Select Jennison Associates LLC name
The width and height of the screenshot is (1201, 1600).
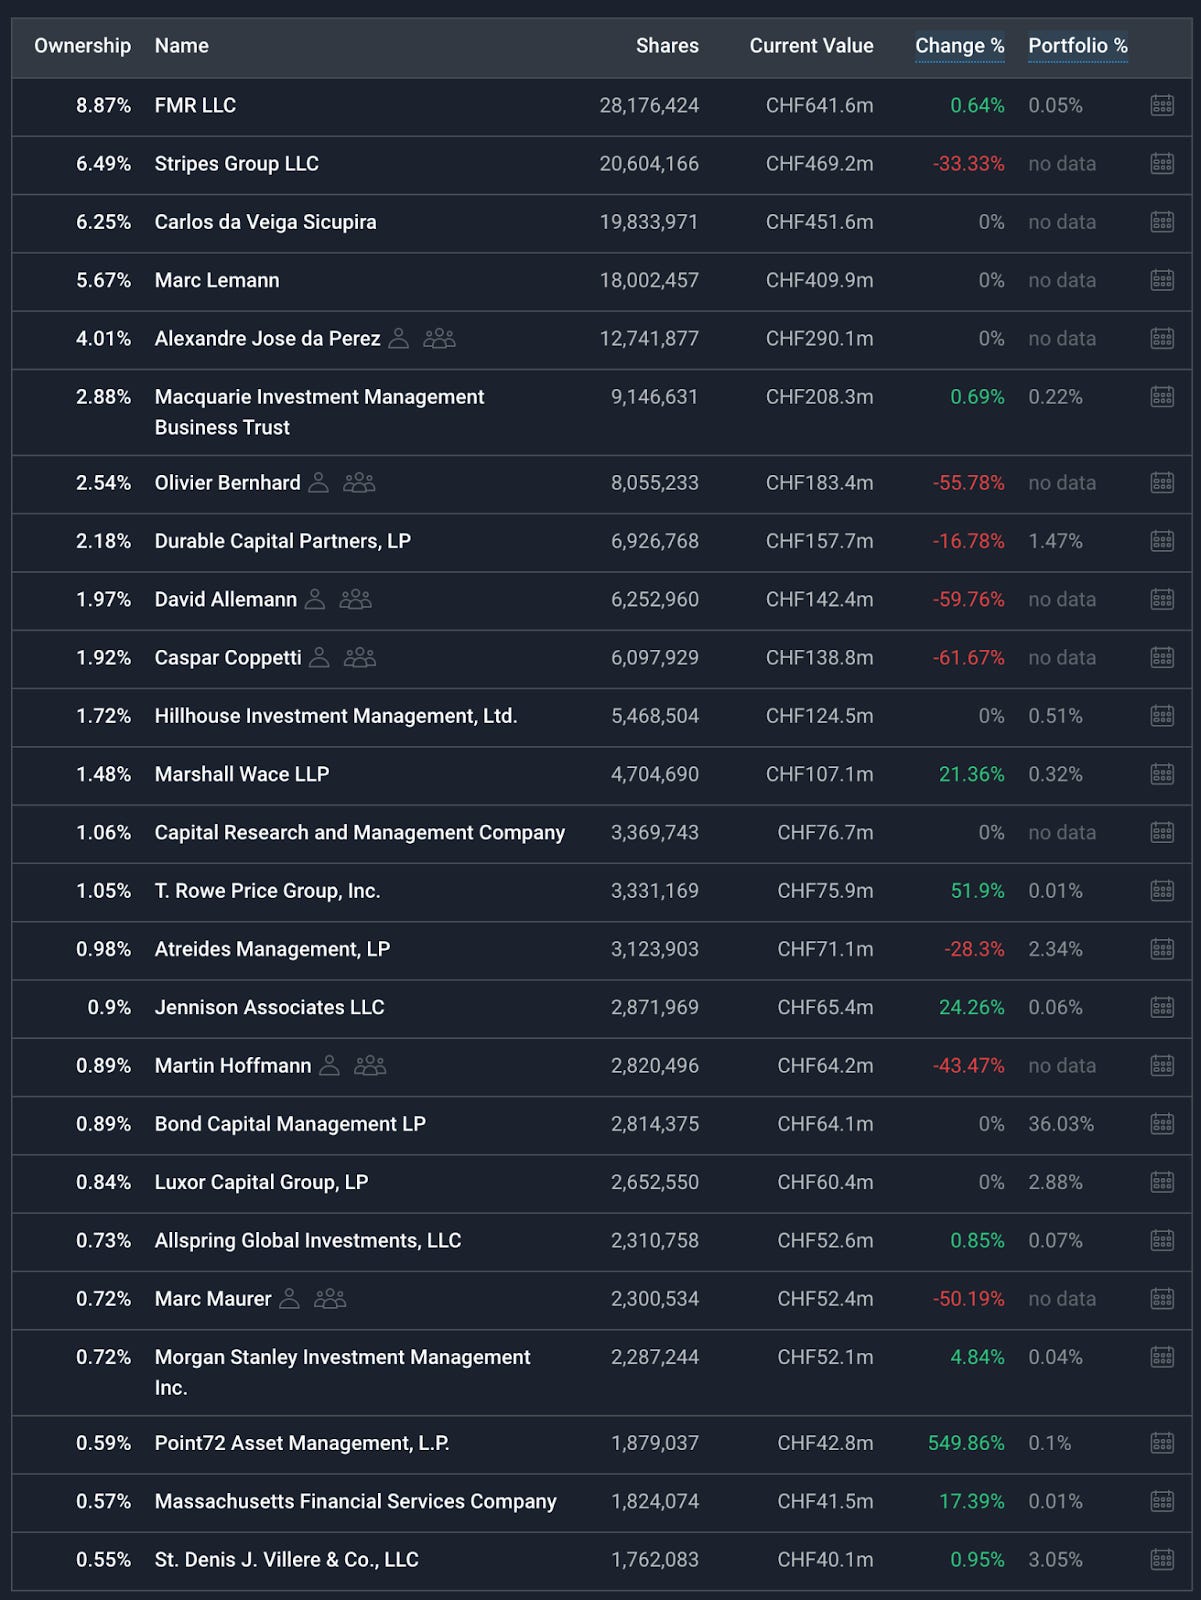[x=270, y=1007]
